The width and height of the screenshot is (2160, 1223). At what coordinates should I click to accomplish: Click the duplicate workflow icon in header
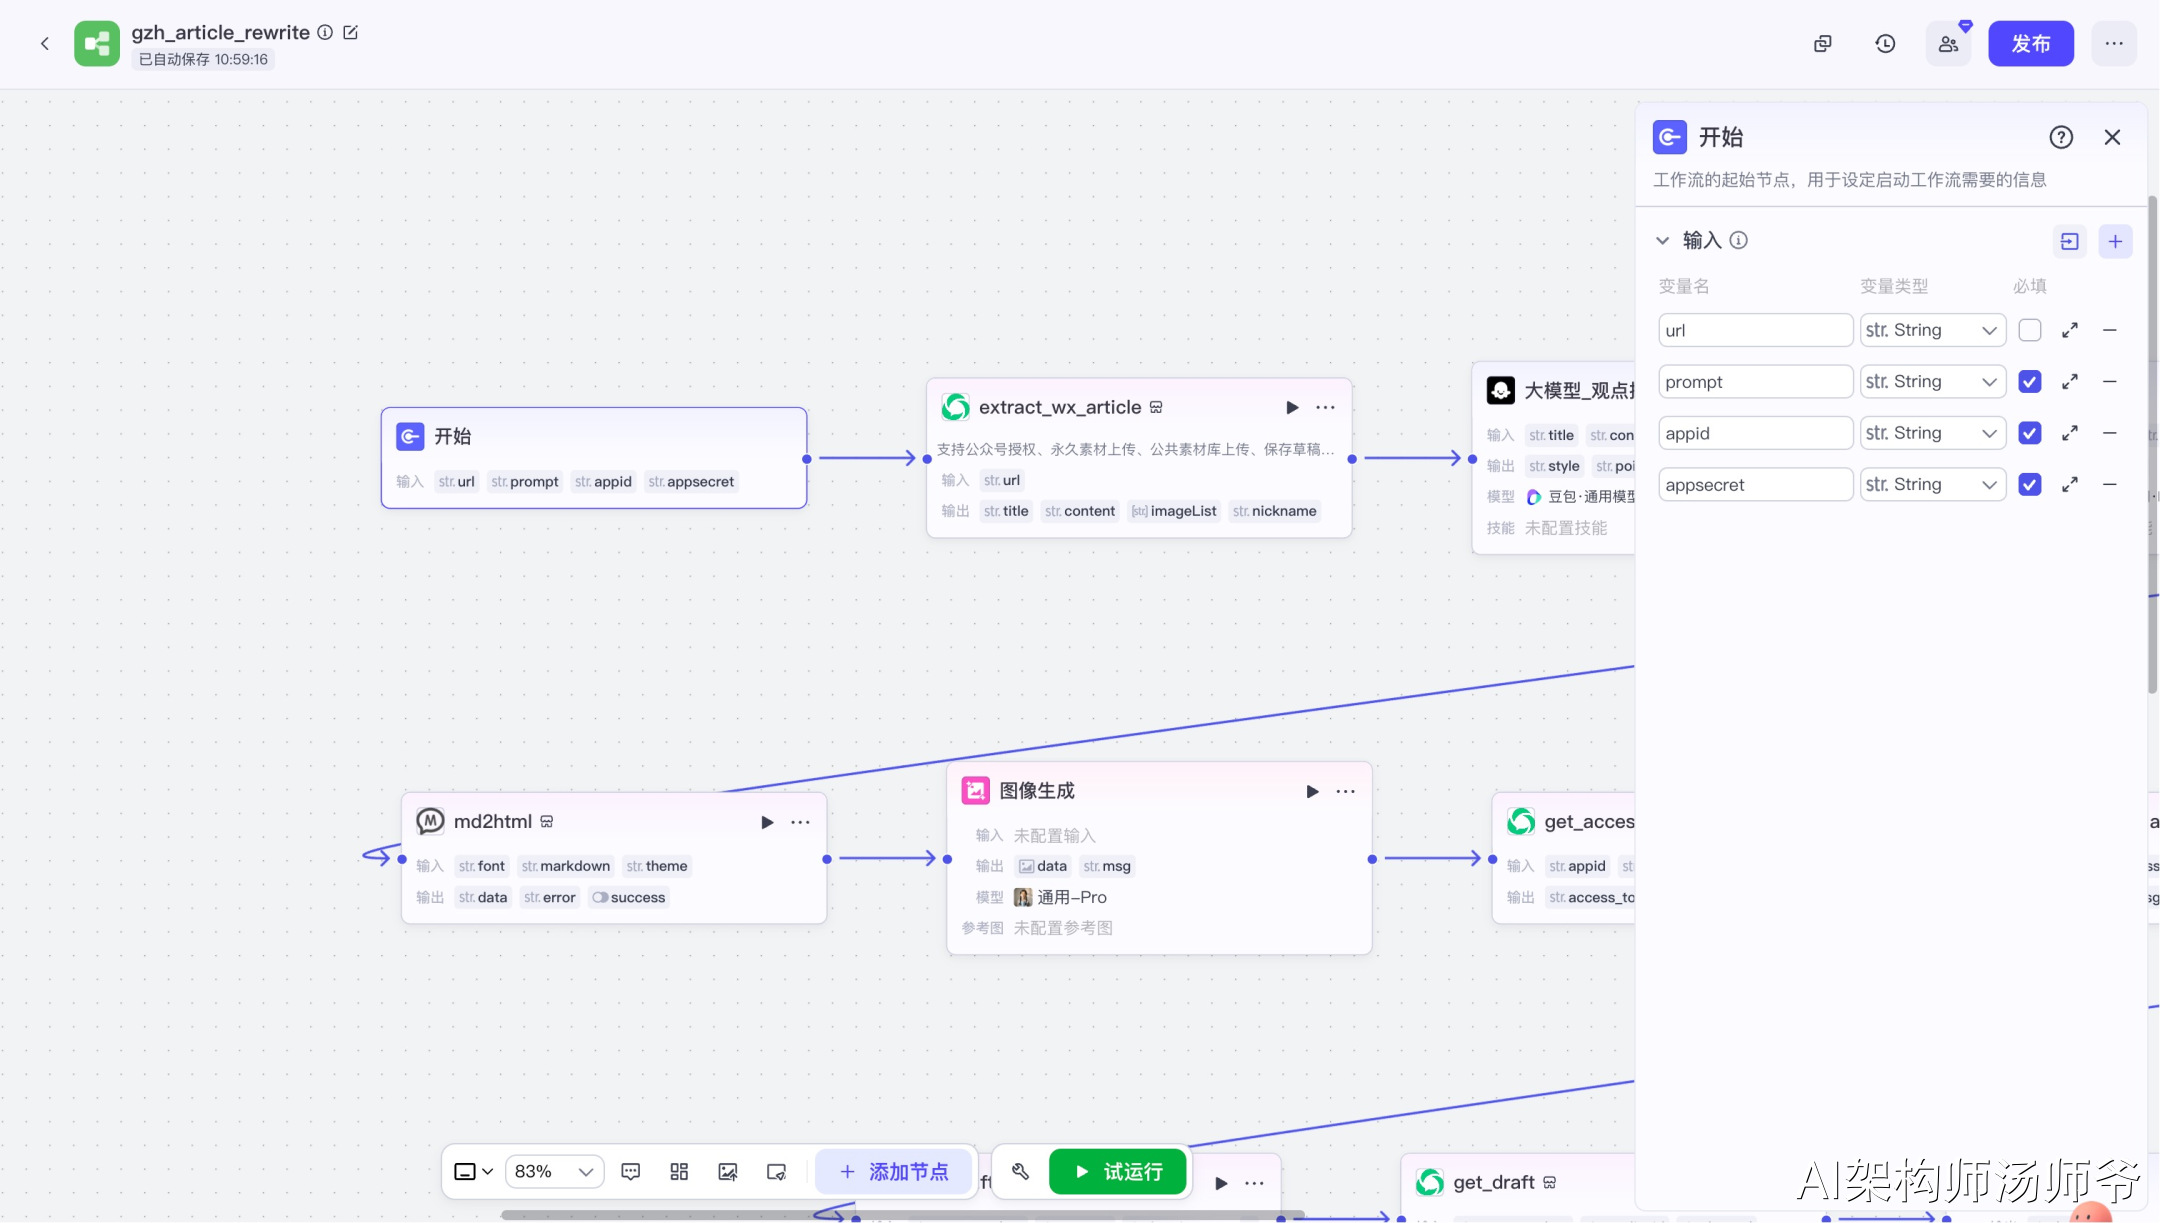click(x=1823, y=44)
